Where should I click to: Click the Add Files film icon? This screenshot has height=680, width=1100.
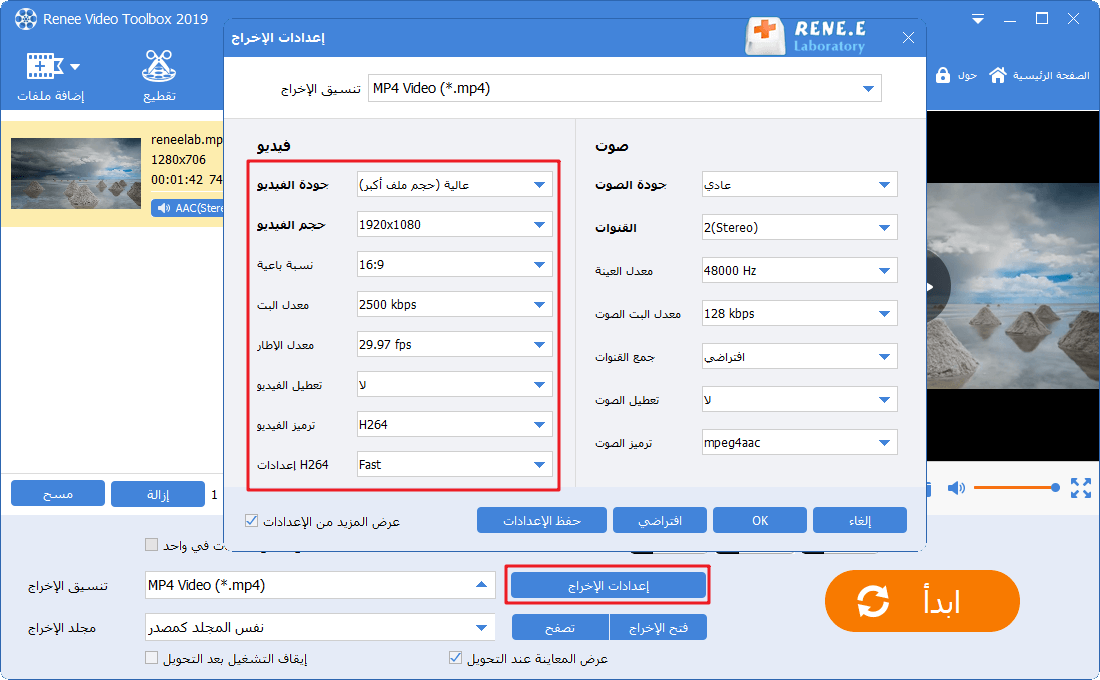pyautogui.click(x=44, y=66)
